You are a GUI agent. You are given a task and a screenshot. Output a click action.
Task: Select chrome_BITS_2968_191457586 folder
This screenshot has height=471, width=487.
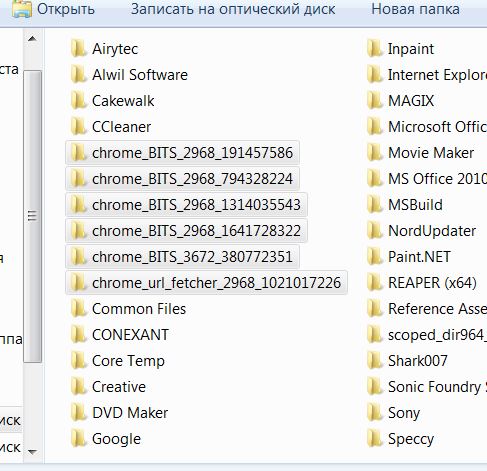coord(182,153)
